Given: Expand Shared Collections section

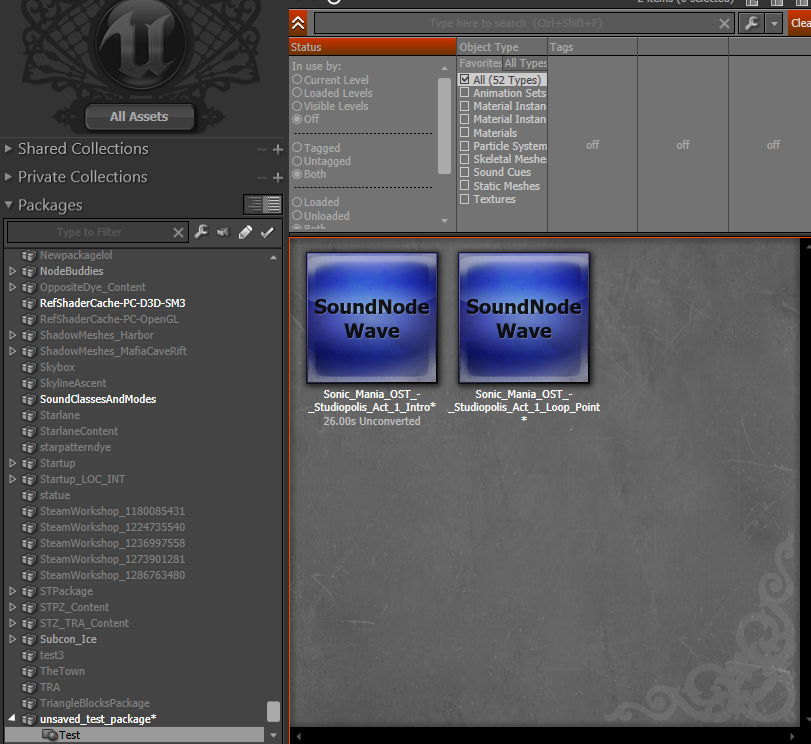Looking at the screenshot, I should (8, 149).
